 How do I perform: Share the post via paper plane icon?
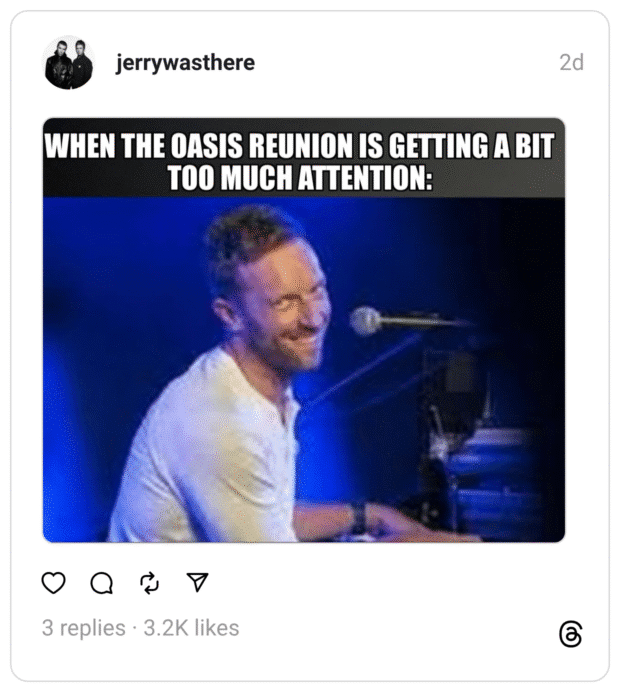point(197,582)
